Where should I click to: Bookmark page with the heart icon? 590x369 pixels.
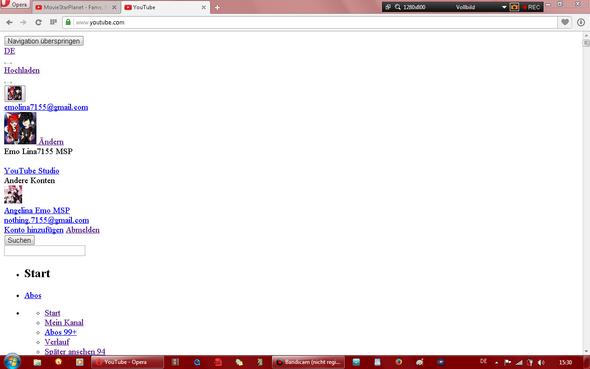[x=565, y=23]
